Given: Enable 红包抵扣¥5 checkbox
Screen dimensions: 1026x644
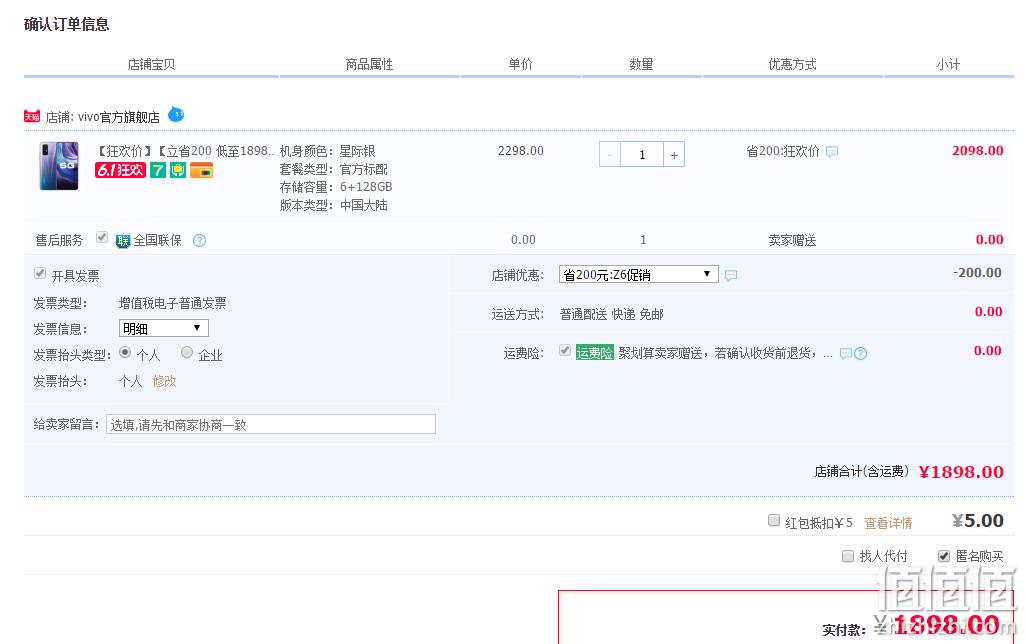Looking at the screenshot, I should click(774, 520).
